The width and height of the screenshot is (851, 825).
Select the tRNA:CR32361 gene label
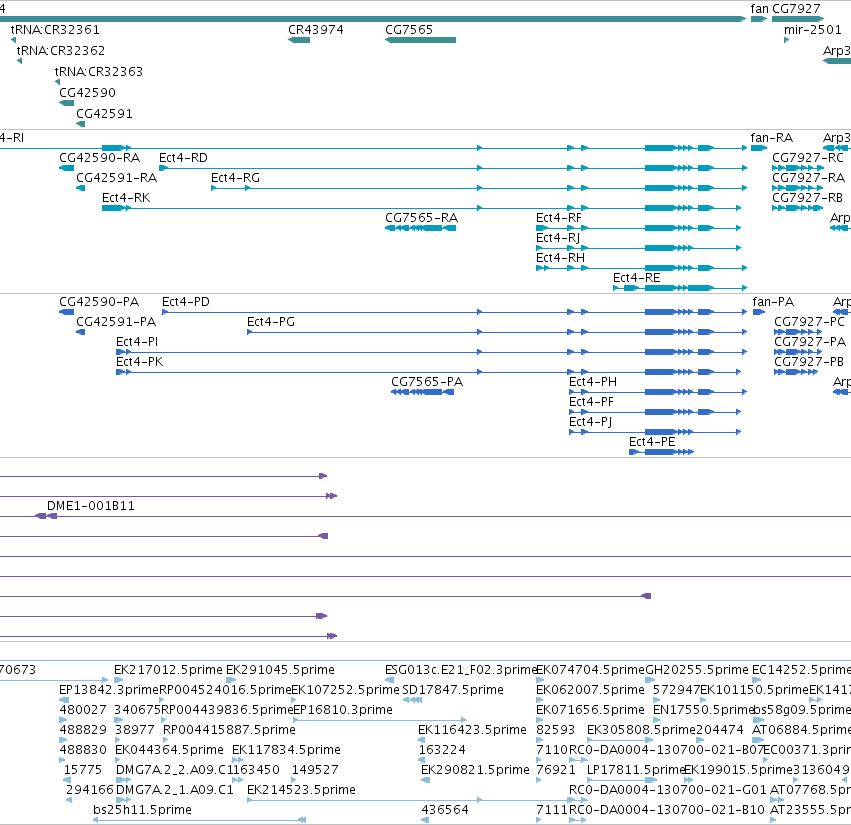(x=55, y=30)
